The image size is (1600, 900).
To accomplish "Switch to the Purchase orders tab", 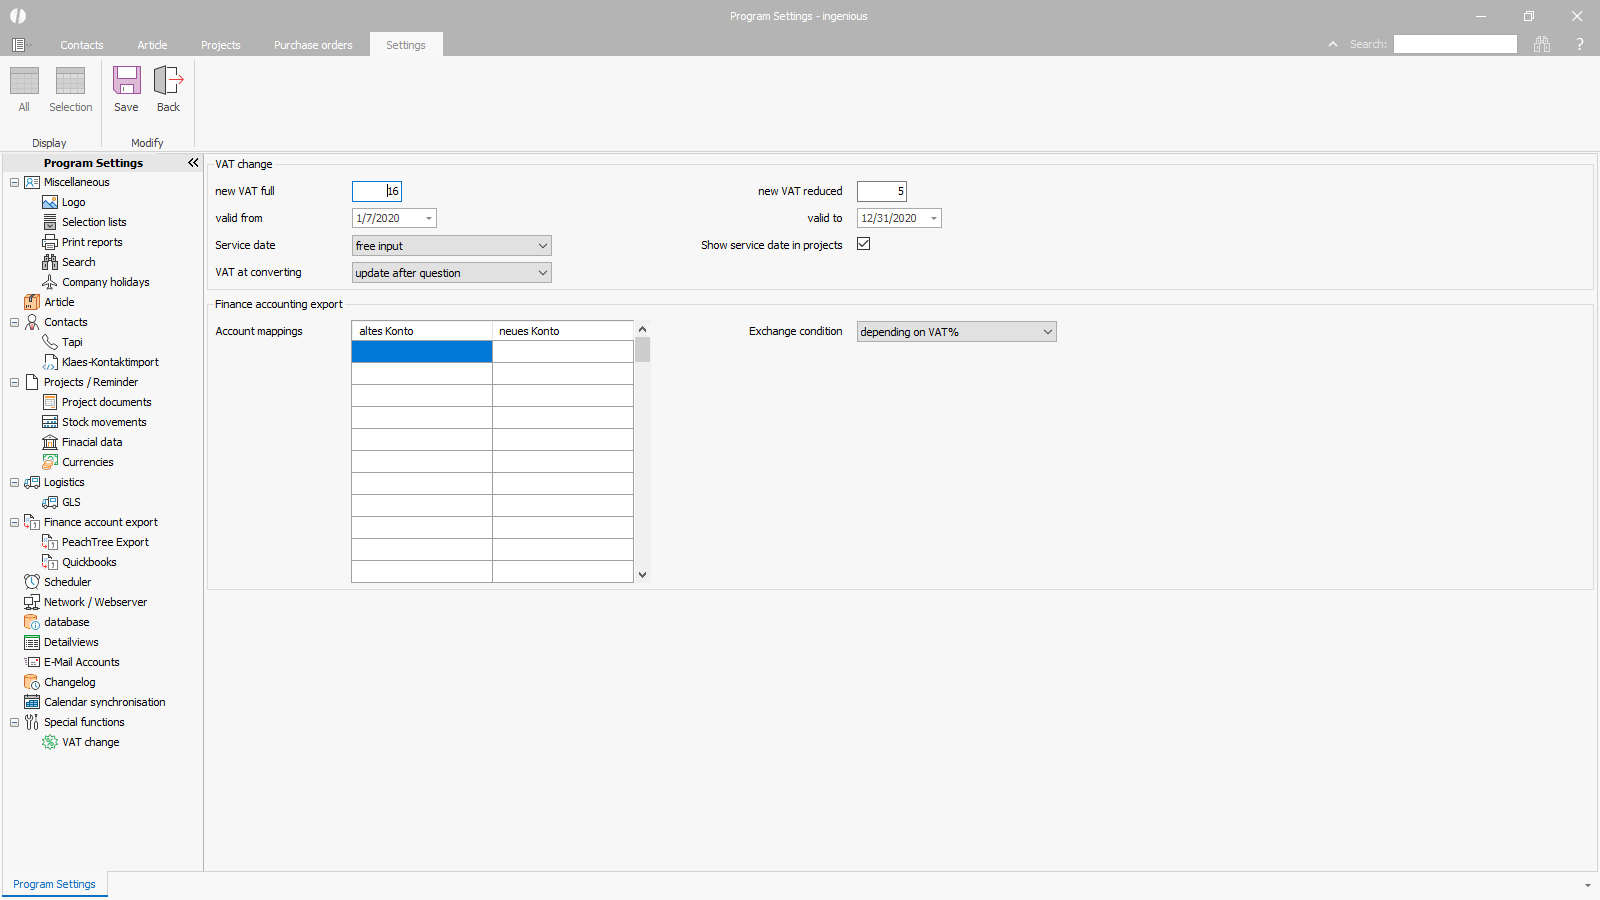I will (x=313, y=45).
